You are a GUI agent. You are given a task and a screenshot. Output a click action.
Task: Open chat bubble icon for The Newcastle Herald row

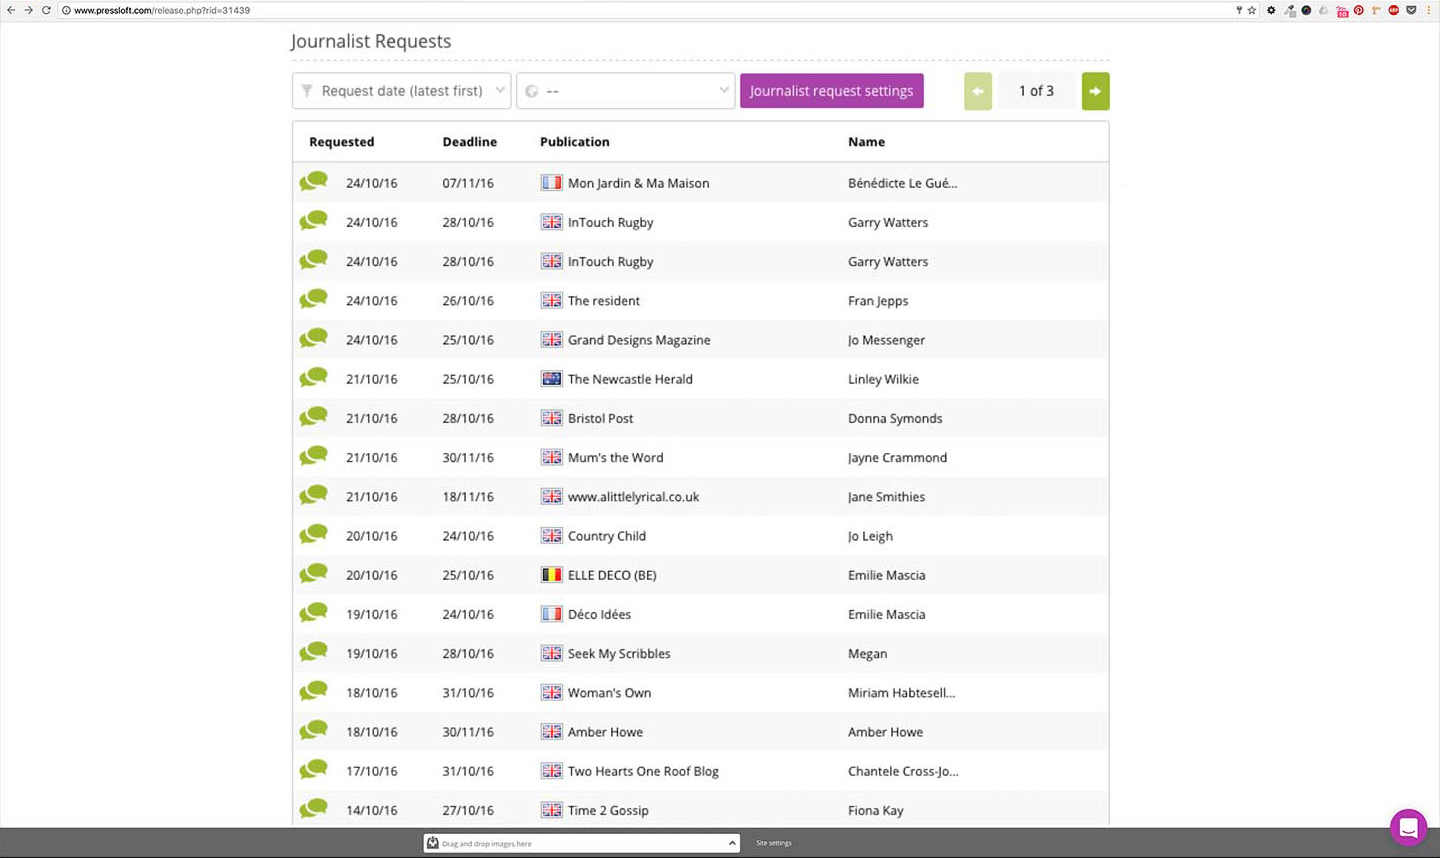313,377
